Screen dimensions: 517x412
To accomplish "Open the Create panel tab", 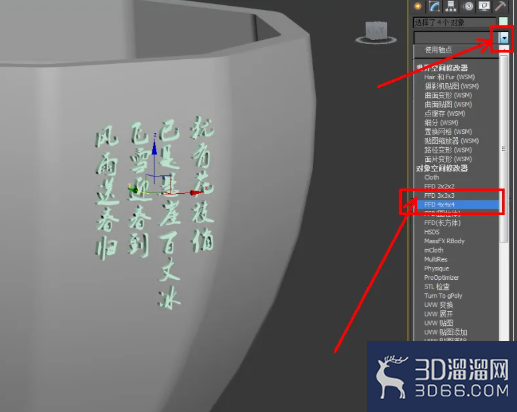I will coord(417,6).
